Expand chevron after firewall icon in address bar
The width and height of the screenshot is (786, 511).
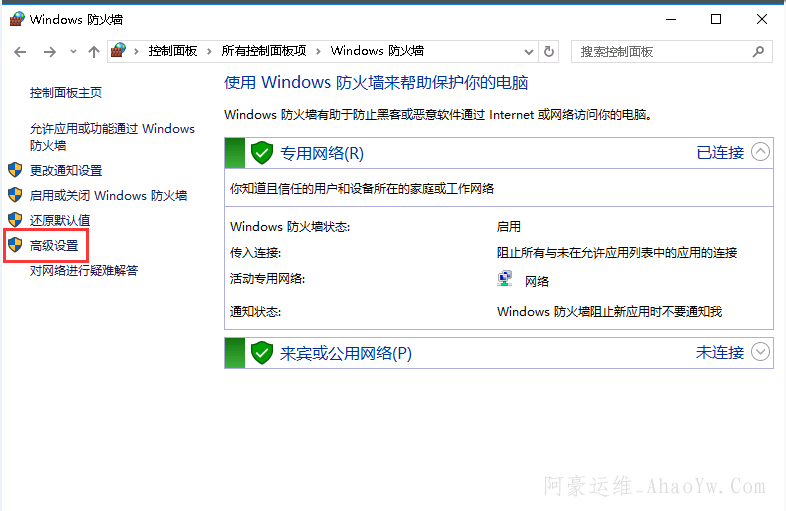[136, 52]
